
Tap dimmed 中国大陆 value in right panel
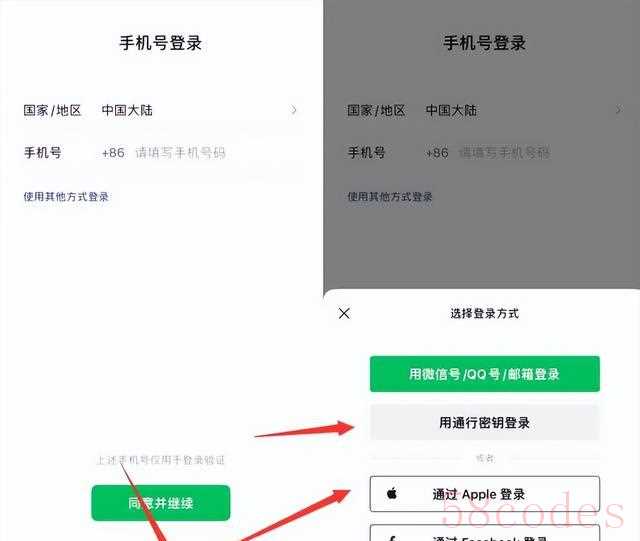[451, 110]
